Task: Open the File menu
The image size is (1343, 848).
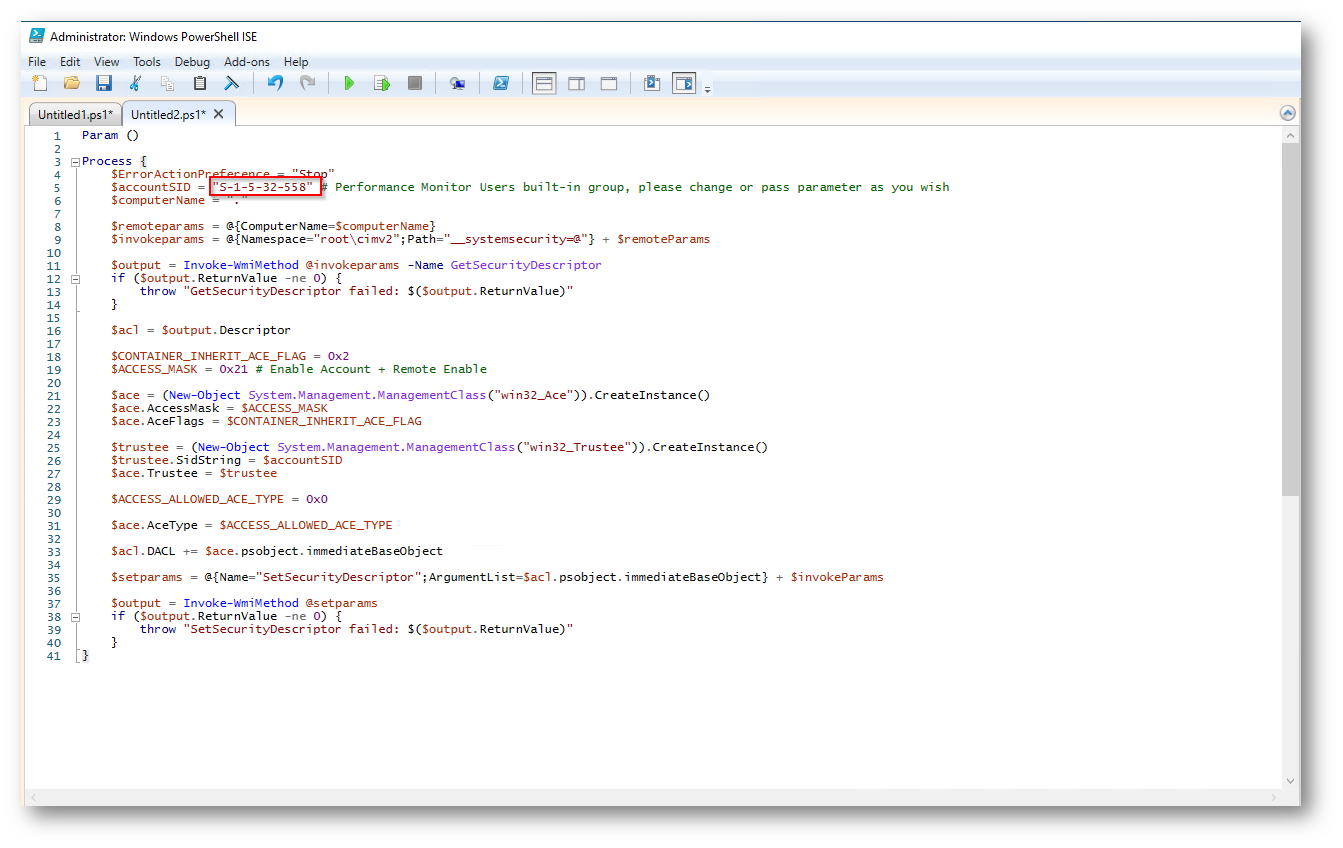Action: pos(37,62)
